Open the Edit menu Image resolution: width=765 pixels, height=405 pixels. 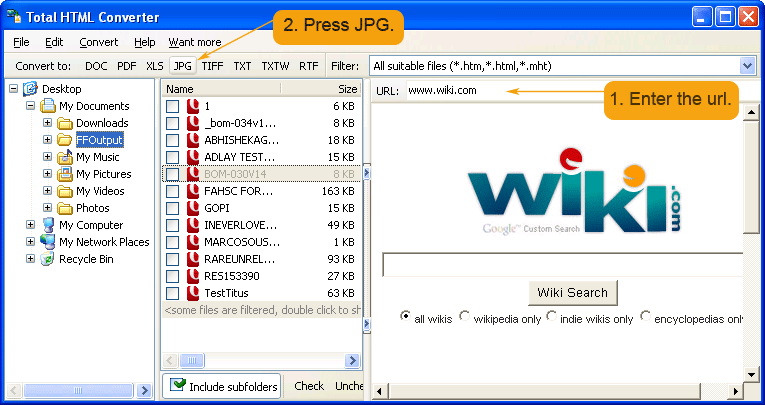(54, 42)
